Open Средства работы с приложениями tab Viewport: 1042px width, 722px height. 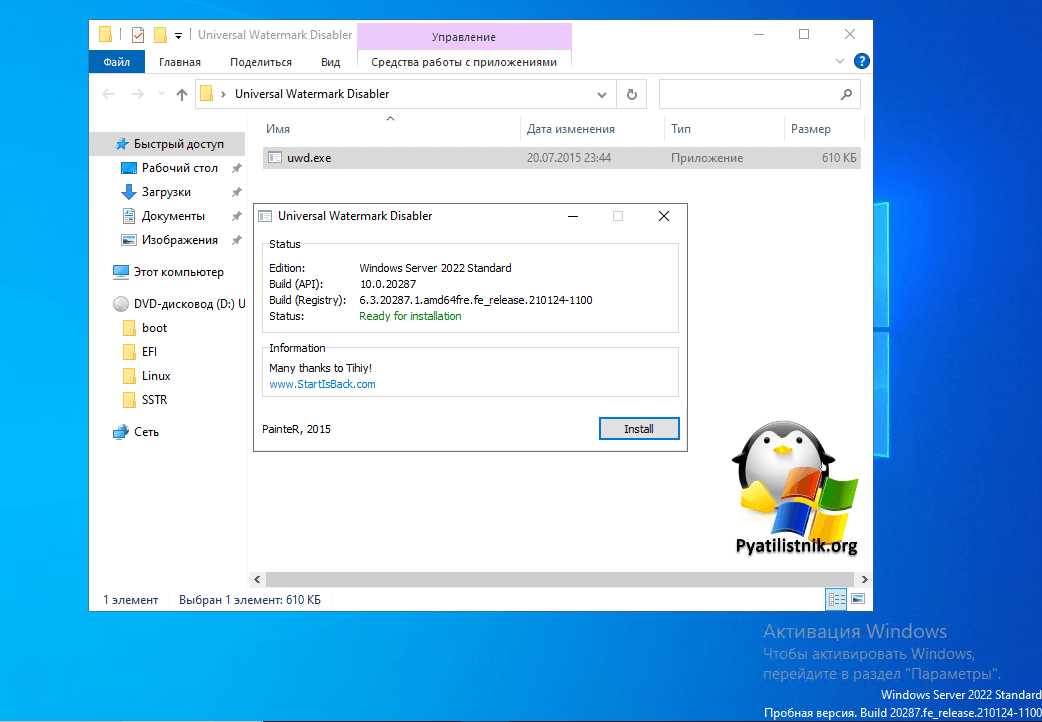point(464,62)
